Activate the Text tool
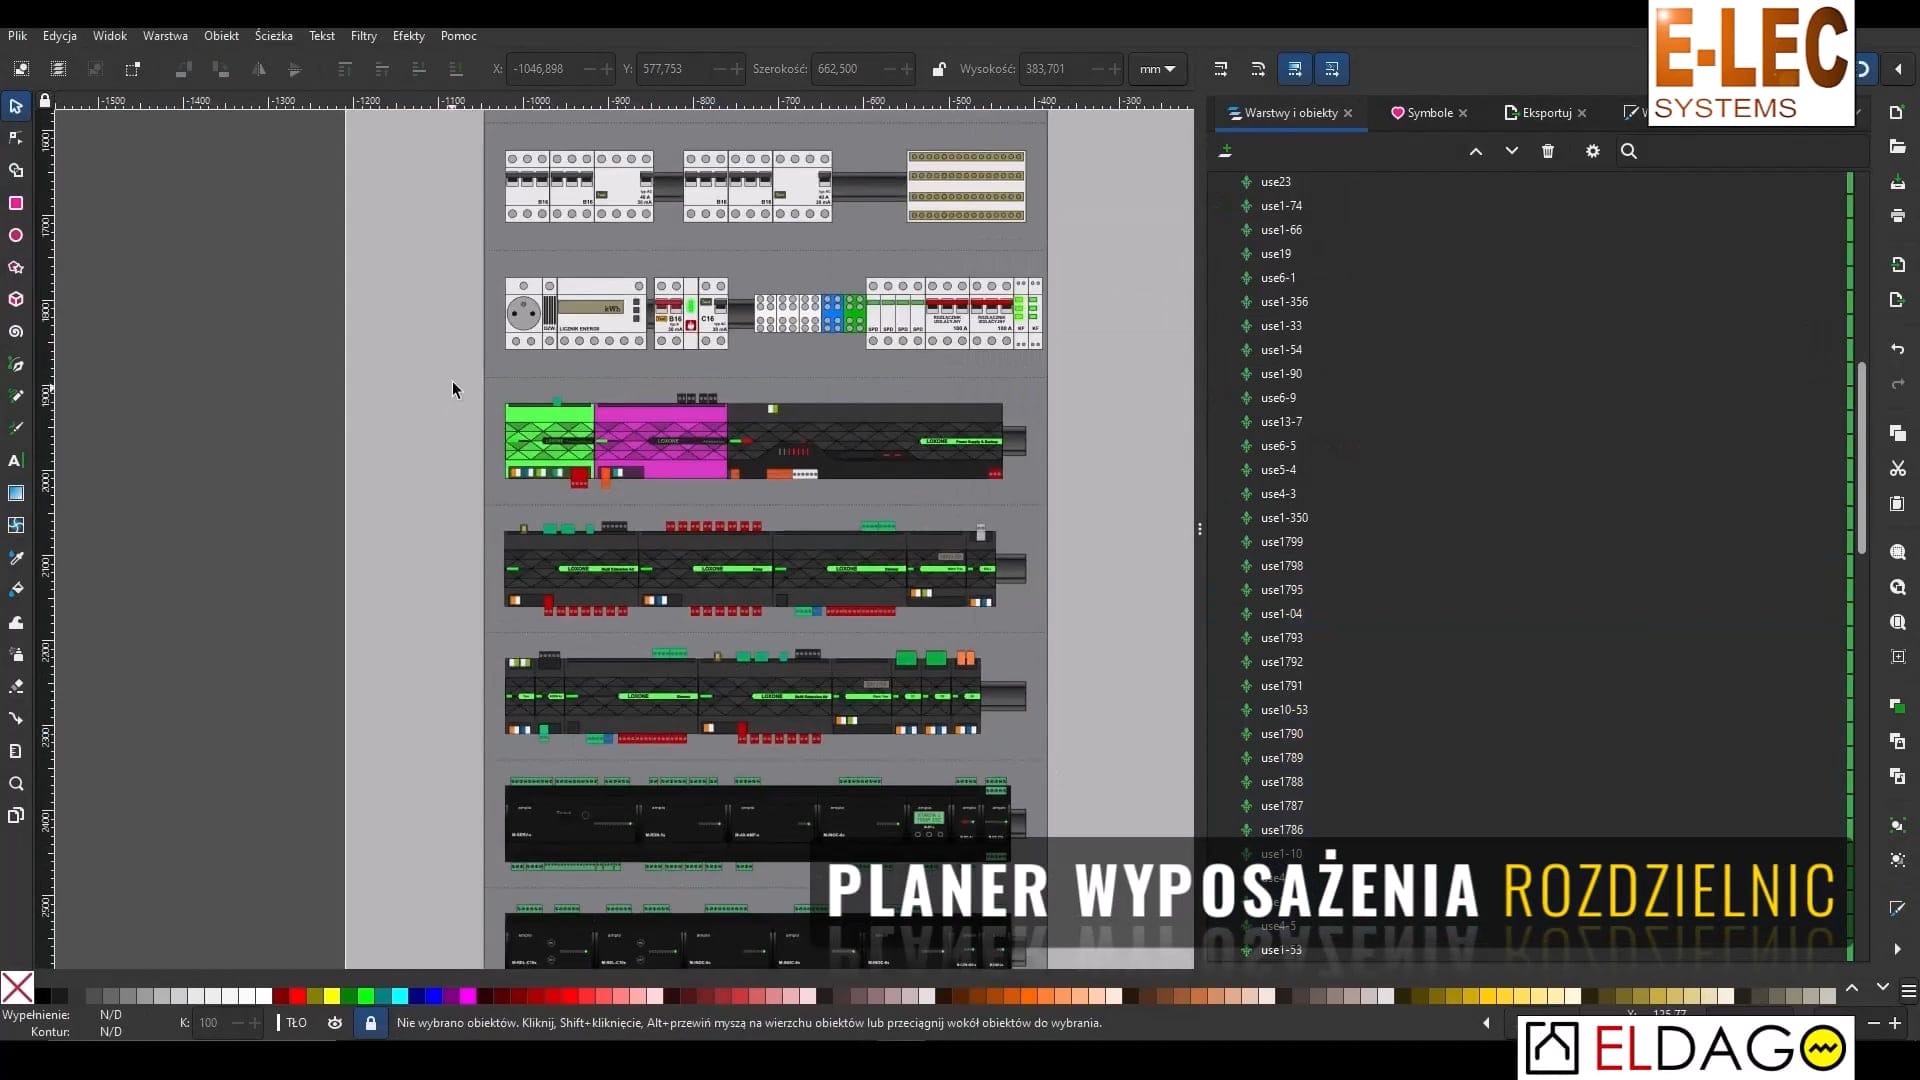The width and height of the screenshot is (1920, 1080). (15, 461)
